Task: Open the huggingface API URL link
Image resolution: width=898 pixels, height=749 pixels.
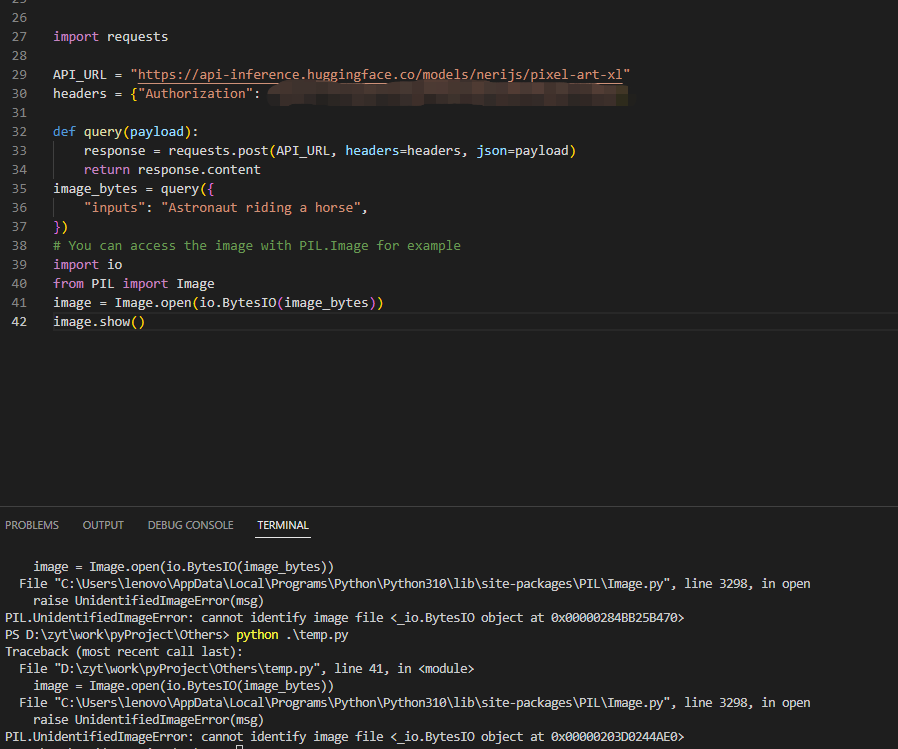Action: point(384,75)
